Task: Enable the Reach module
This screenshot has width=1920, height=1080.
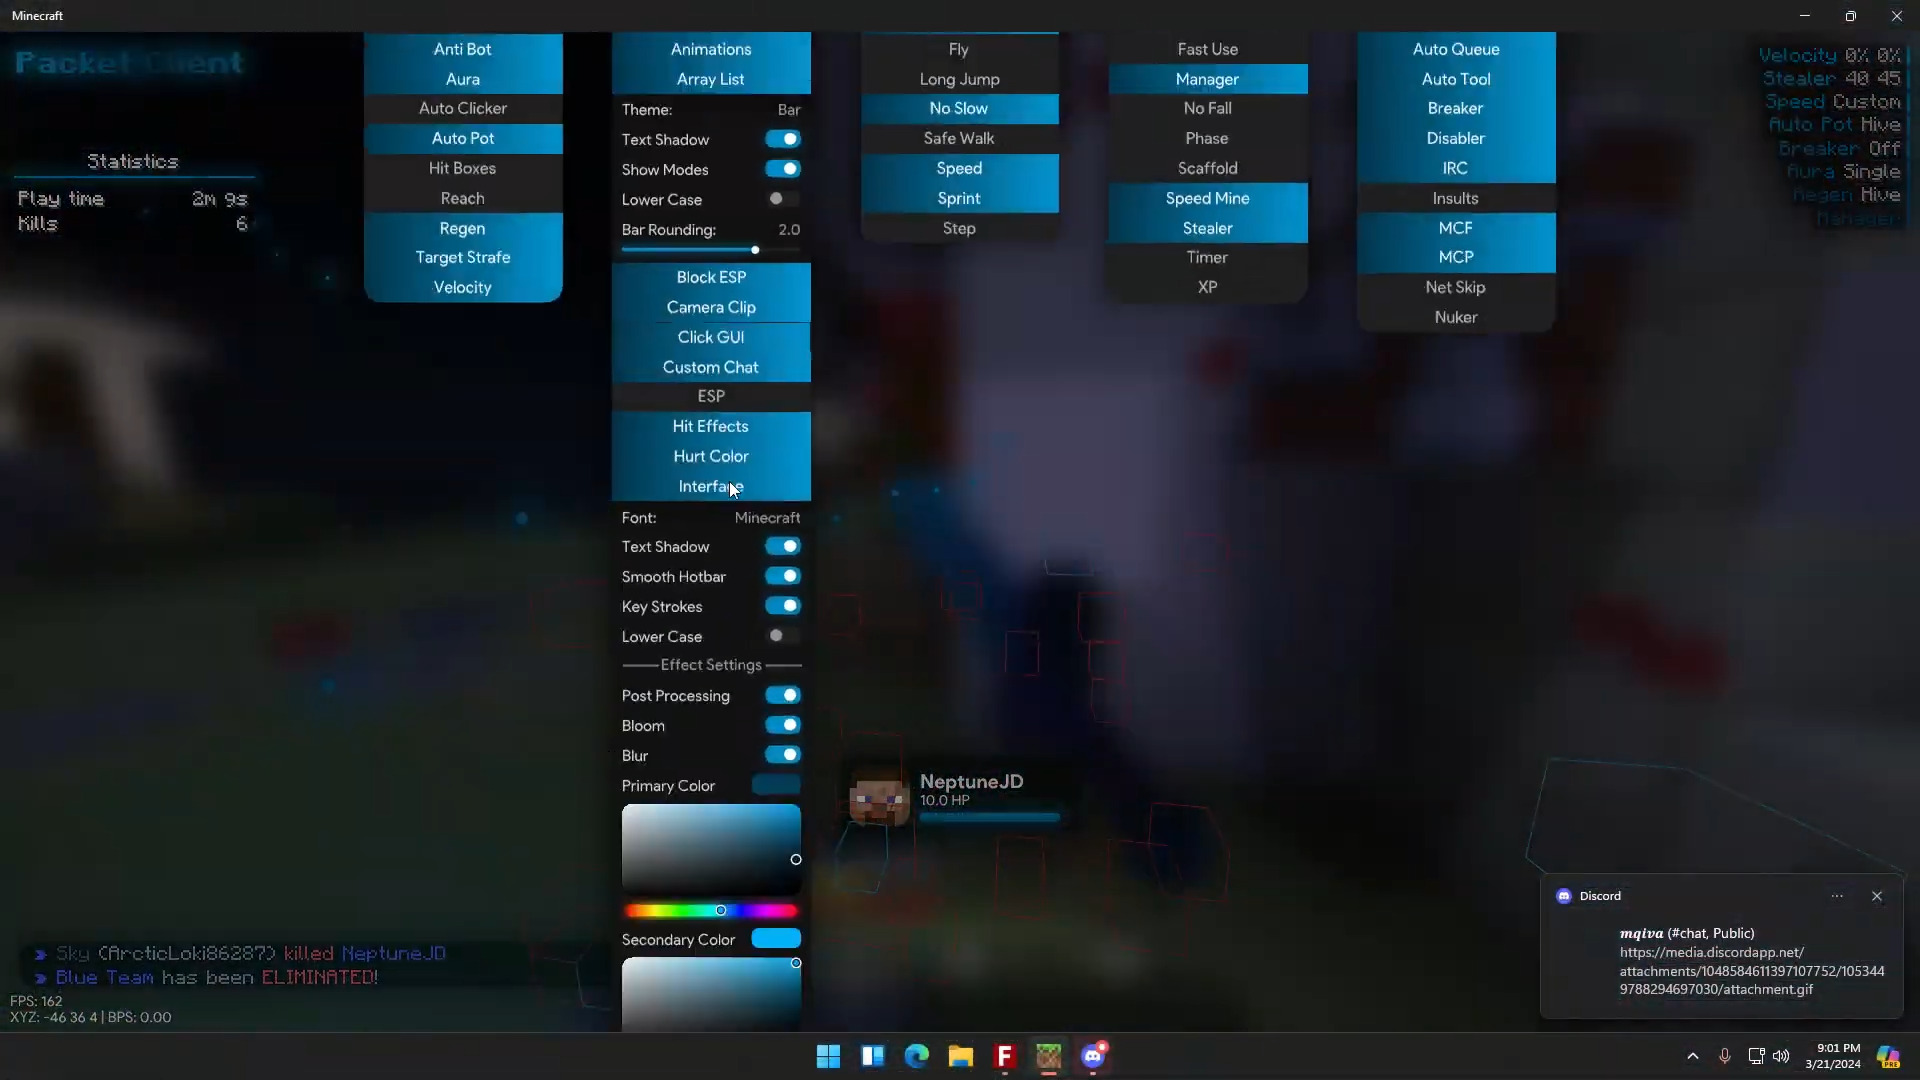Action: [x=463, y=198]
